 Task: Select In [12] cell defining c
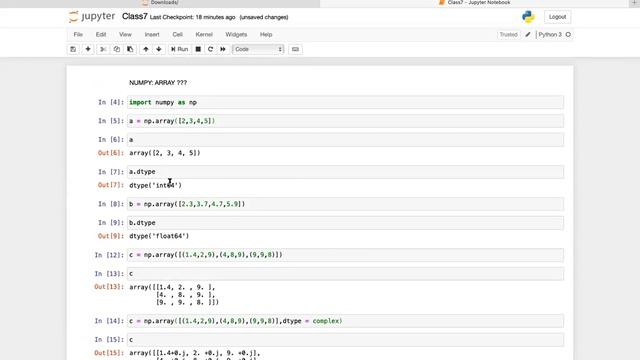pyautogui.click(x=345, y=255)
